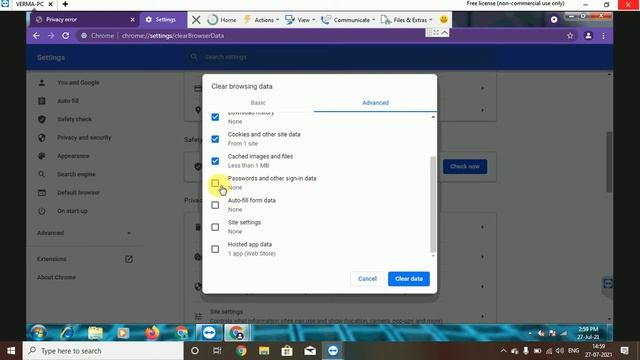Open the notification center icon
The width and height of the screenshot is (640, 360).
pos(624,351)
